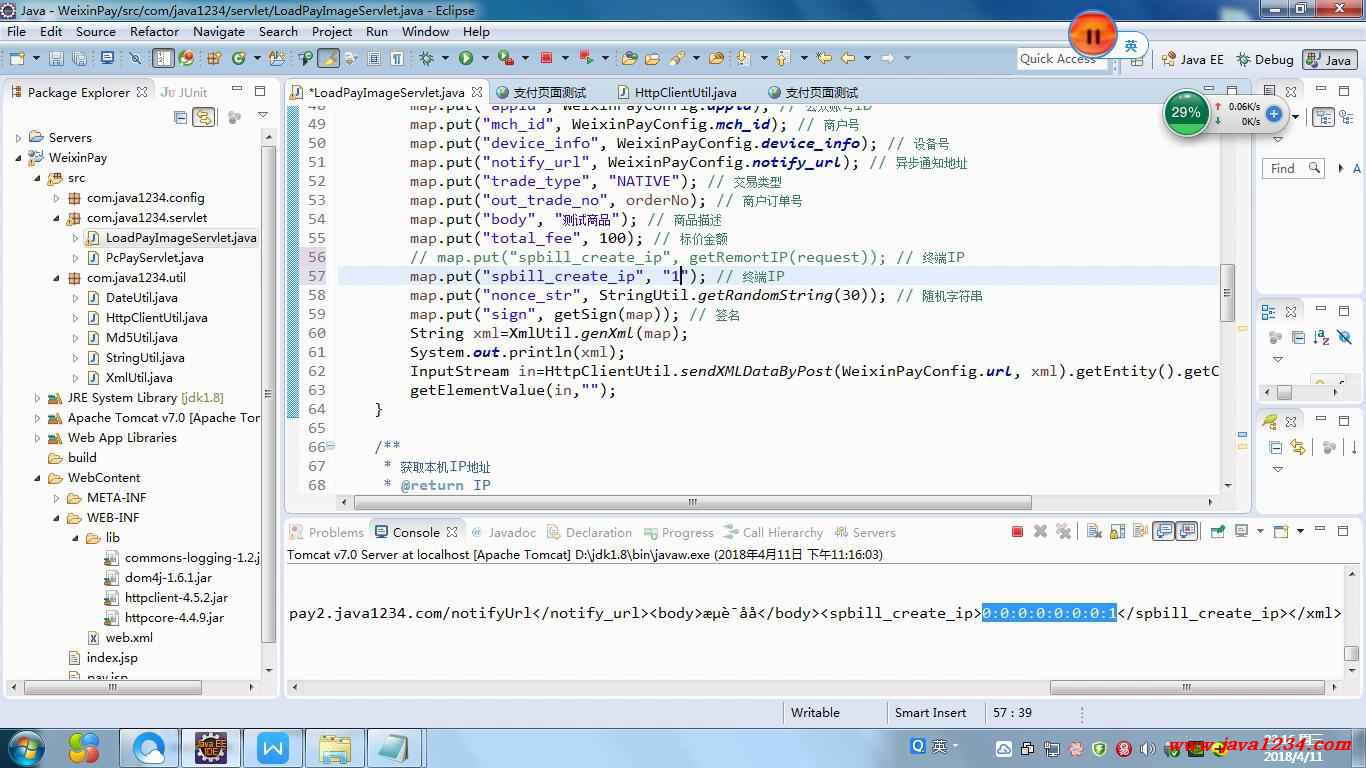Toggle show whitespace characters button
Viewport: 1366px width, 768px height.
(x=397, y=58)
